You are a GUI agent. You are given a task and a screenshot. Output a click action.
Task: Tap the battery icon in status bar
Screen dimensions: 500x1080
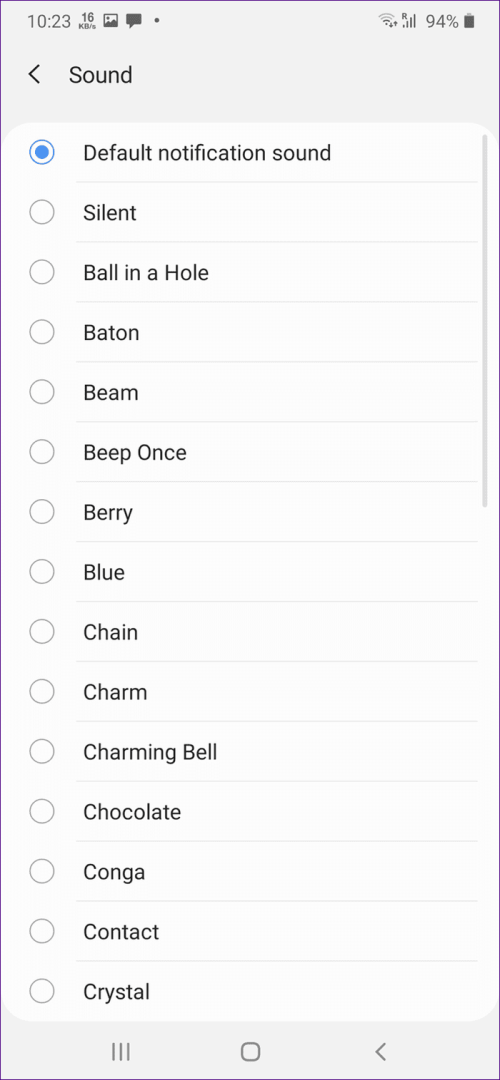pyautogui.click(x=469, y=21)
